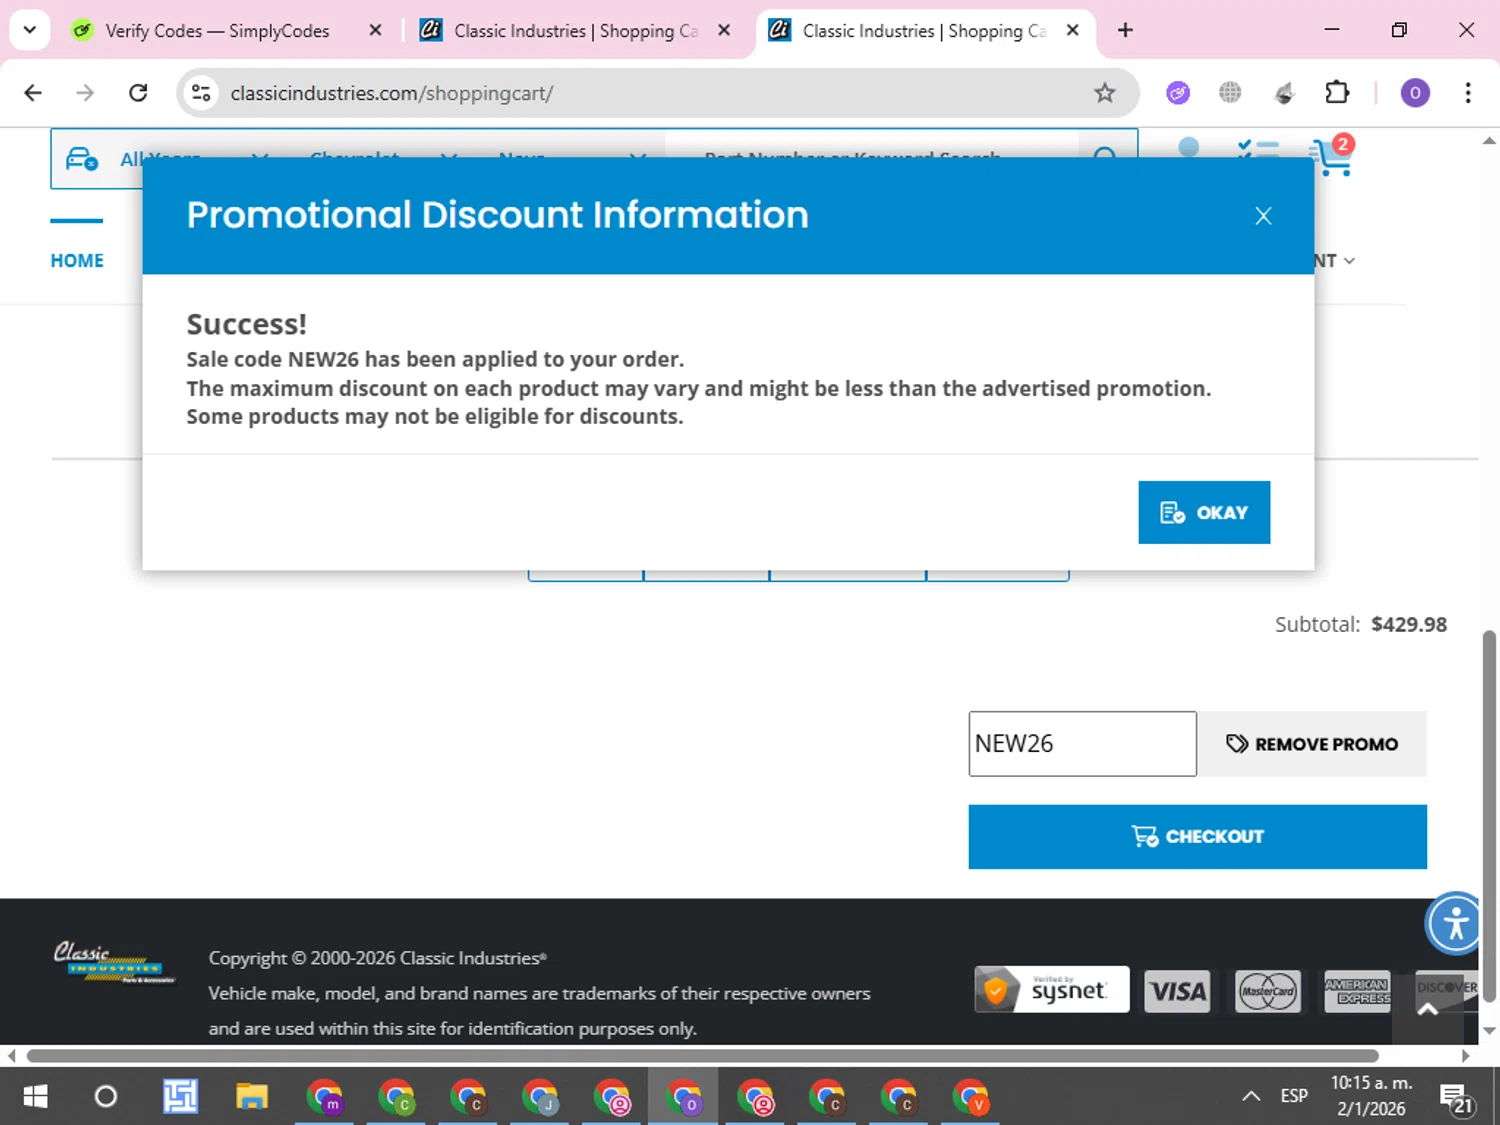Open the Chrome three-dot menu
The height and width of the screenshot is (1125, 1500).
pos(1468,93)
